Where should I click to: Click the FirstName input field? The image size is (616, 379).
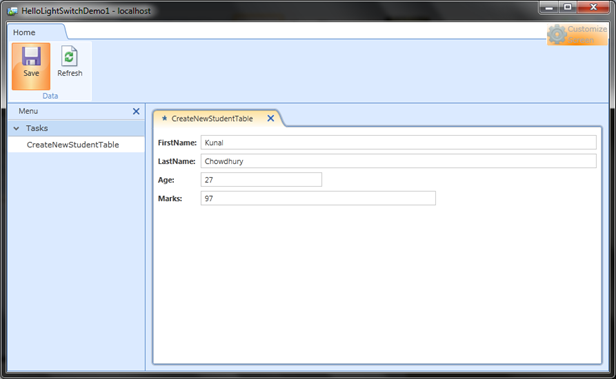398,143
